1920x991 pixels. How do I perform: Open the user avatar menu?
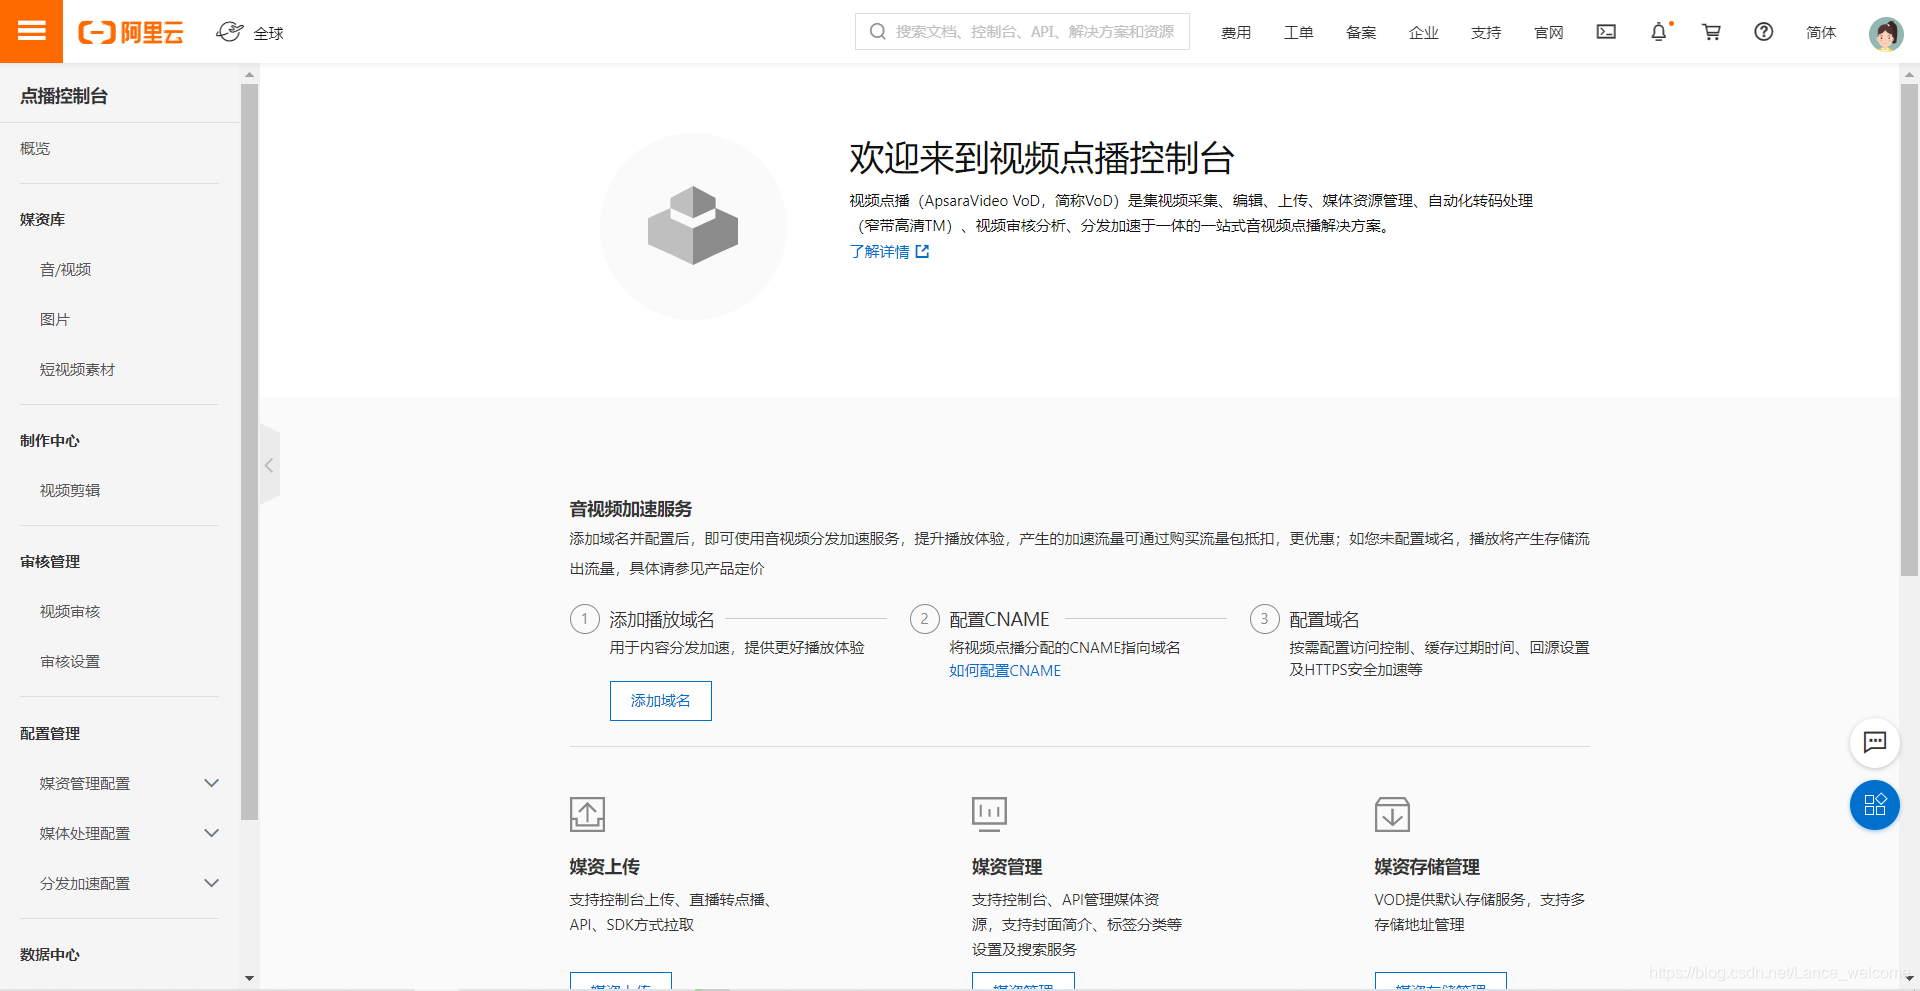pyautogui.click(x=1886, y=34)
